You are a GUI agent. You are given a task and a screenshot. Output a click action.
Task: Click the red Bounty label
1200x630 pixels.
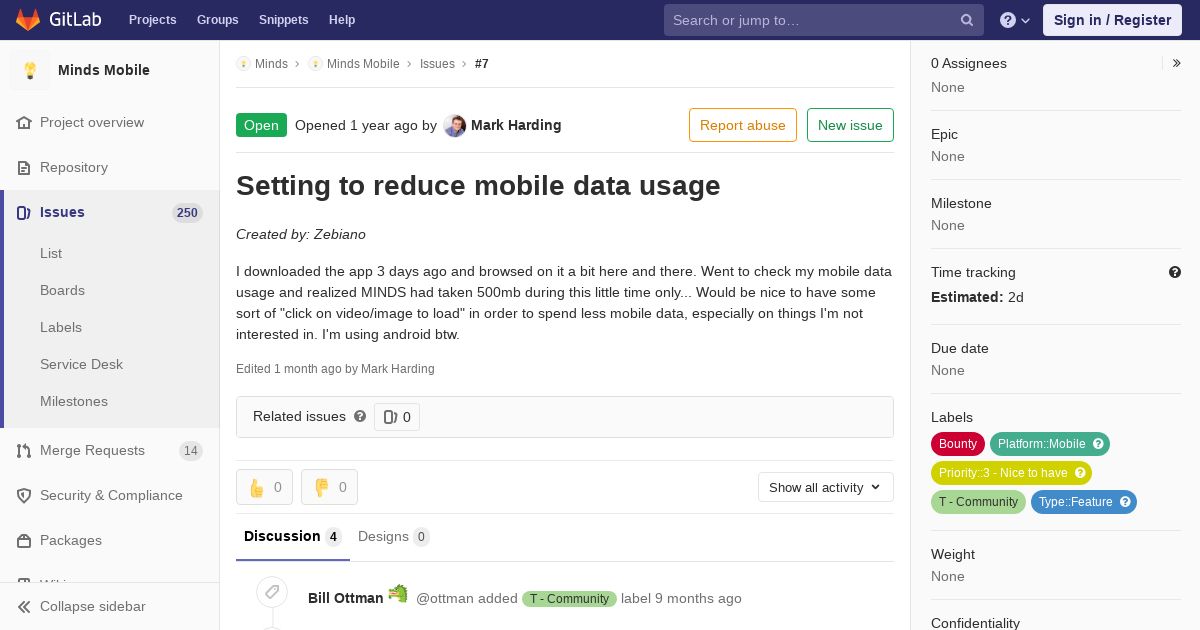pos(957,444)
